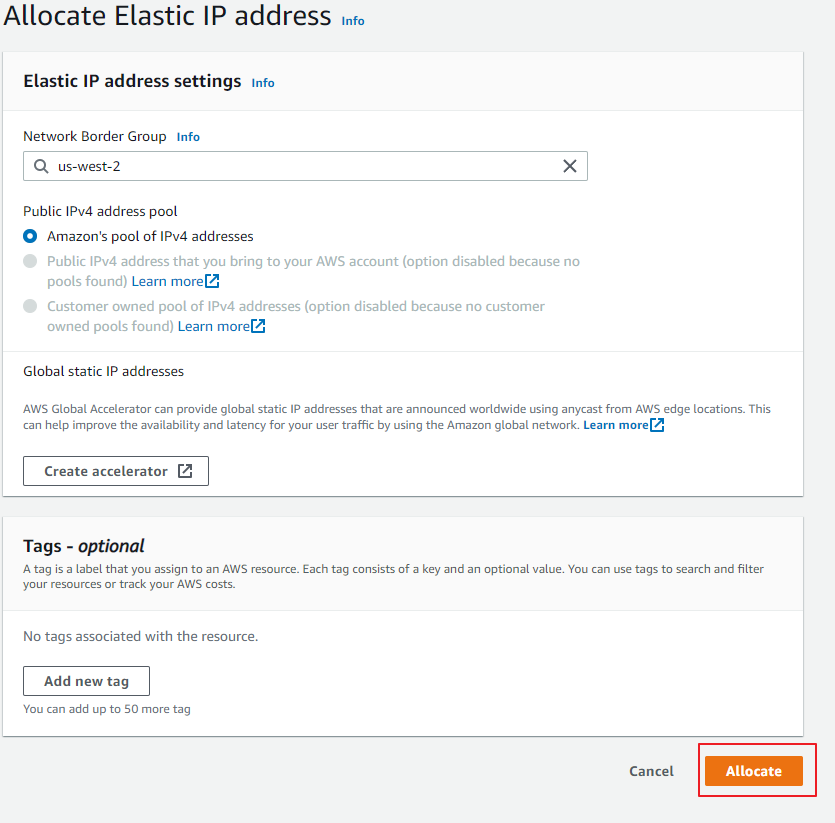Click external link icon after Global Accelerator Learn more
This screenshot has height=823, width=835.
tap(657, 425)
